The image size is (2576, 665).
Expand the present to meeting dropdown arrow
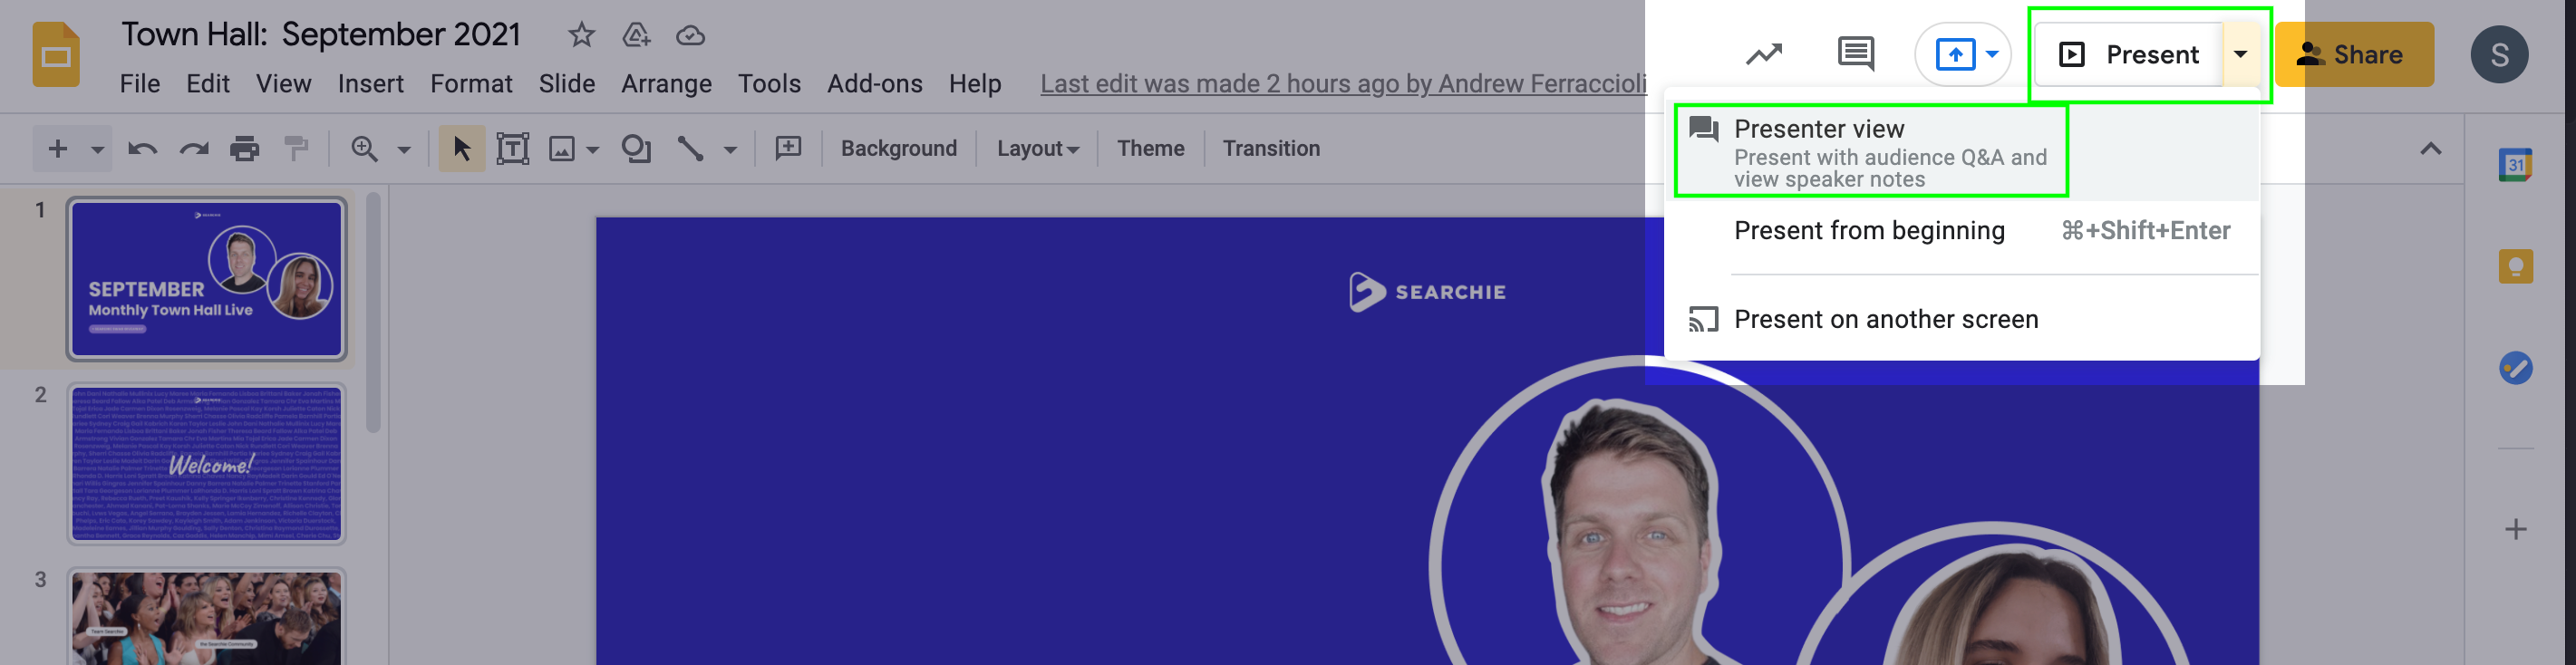click(x=1992, y=54)
